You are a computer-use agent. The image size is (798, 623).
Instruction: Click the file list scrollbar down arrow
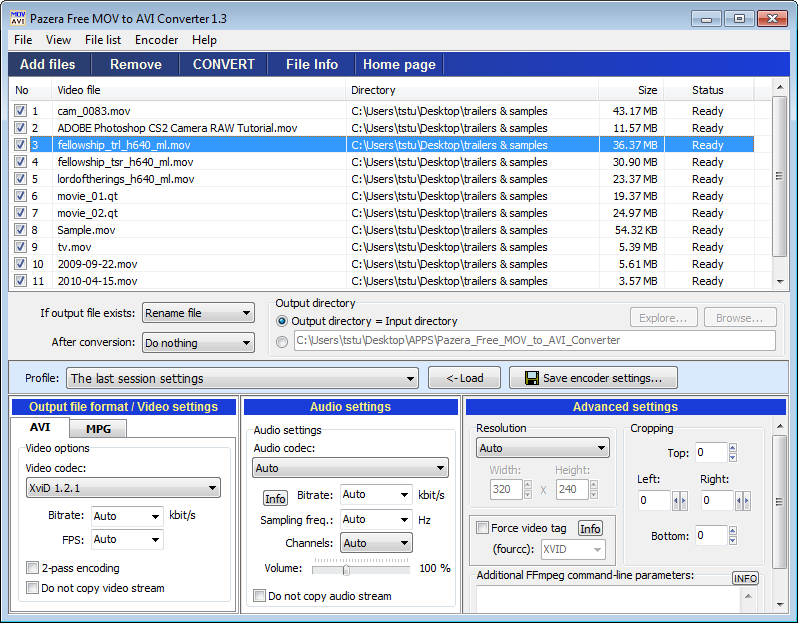pyautogui.click(x=780, y=281)
